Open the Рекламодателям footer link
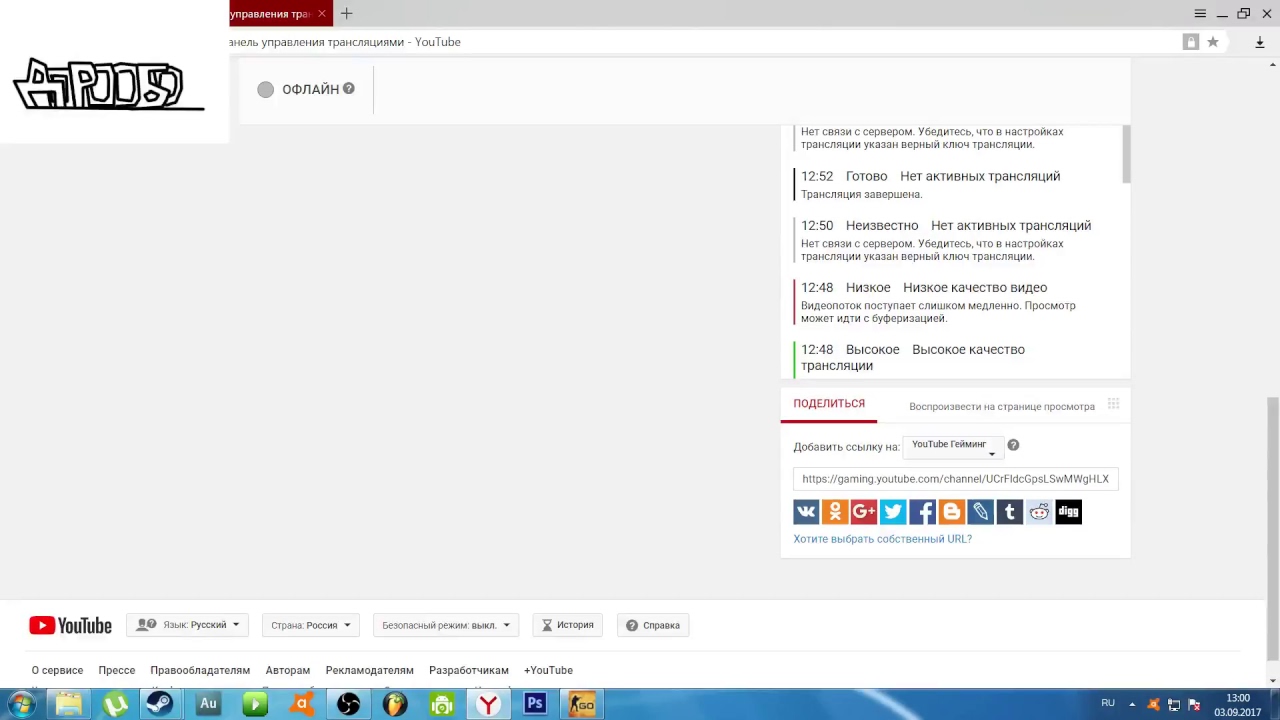 (x=369, y=670)
